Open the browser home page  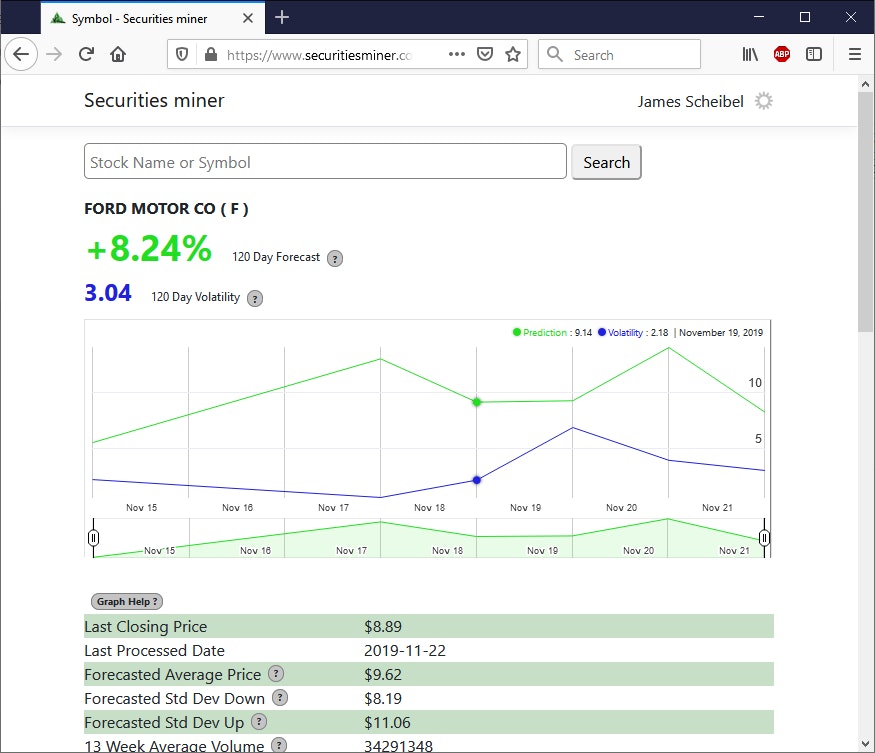pos(118,54)
